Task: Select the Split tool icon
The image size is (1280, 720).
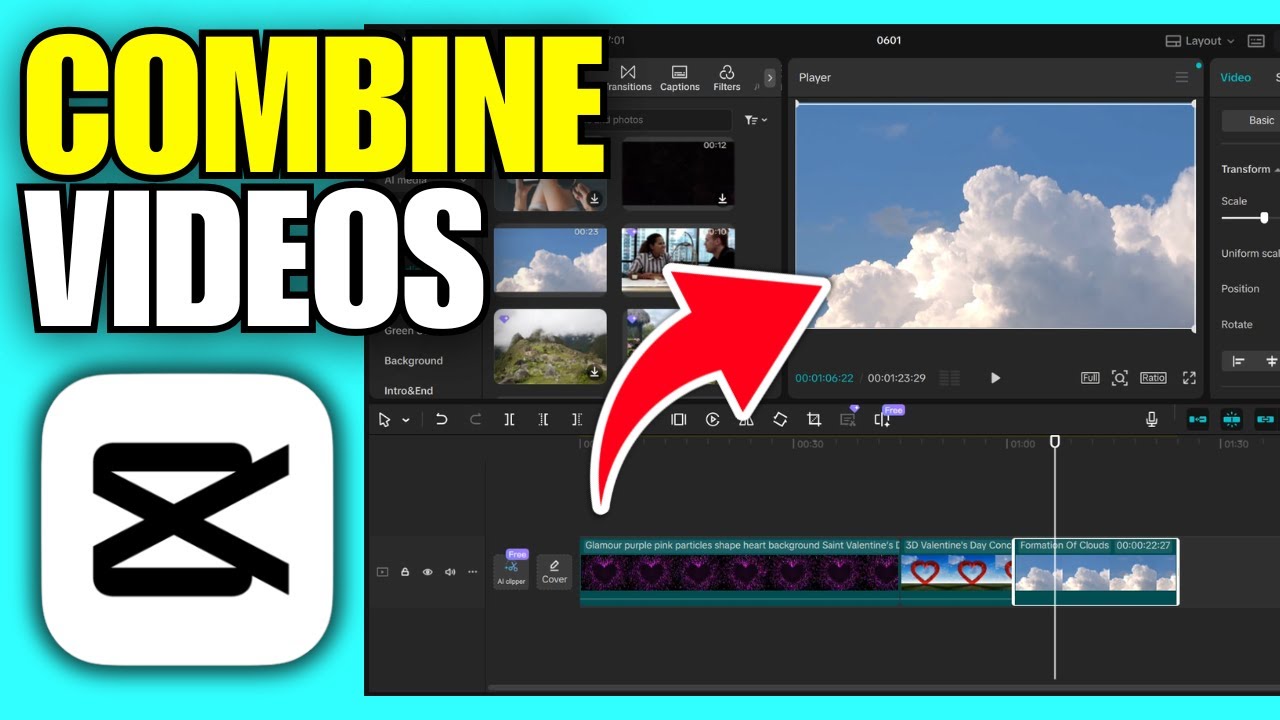Action: (x=509, y=420)
